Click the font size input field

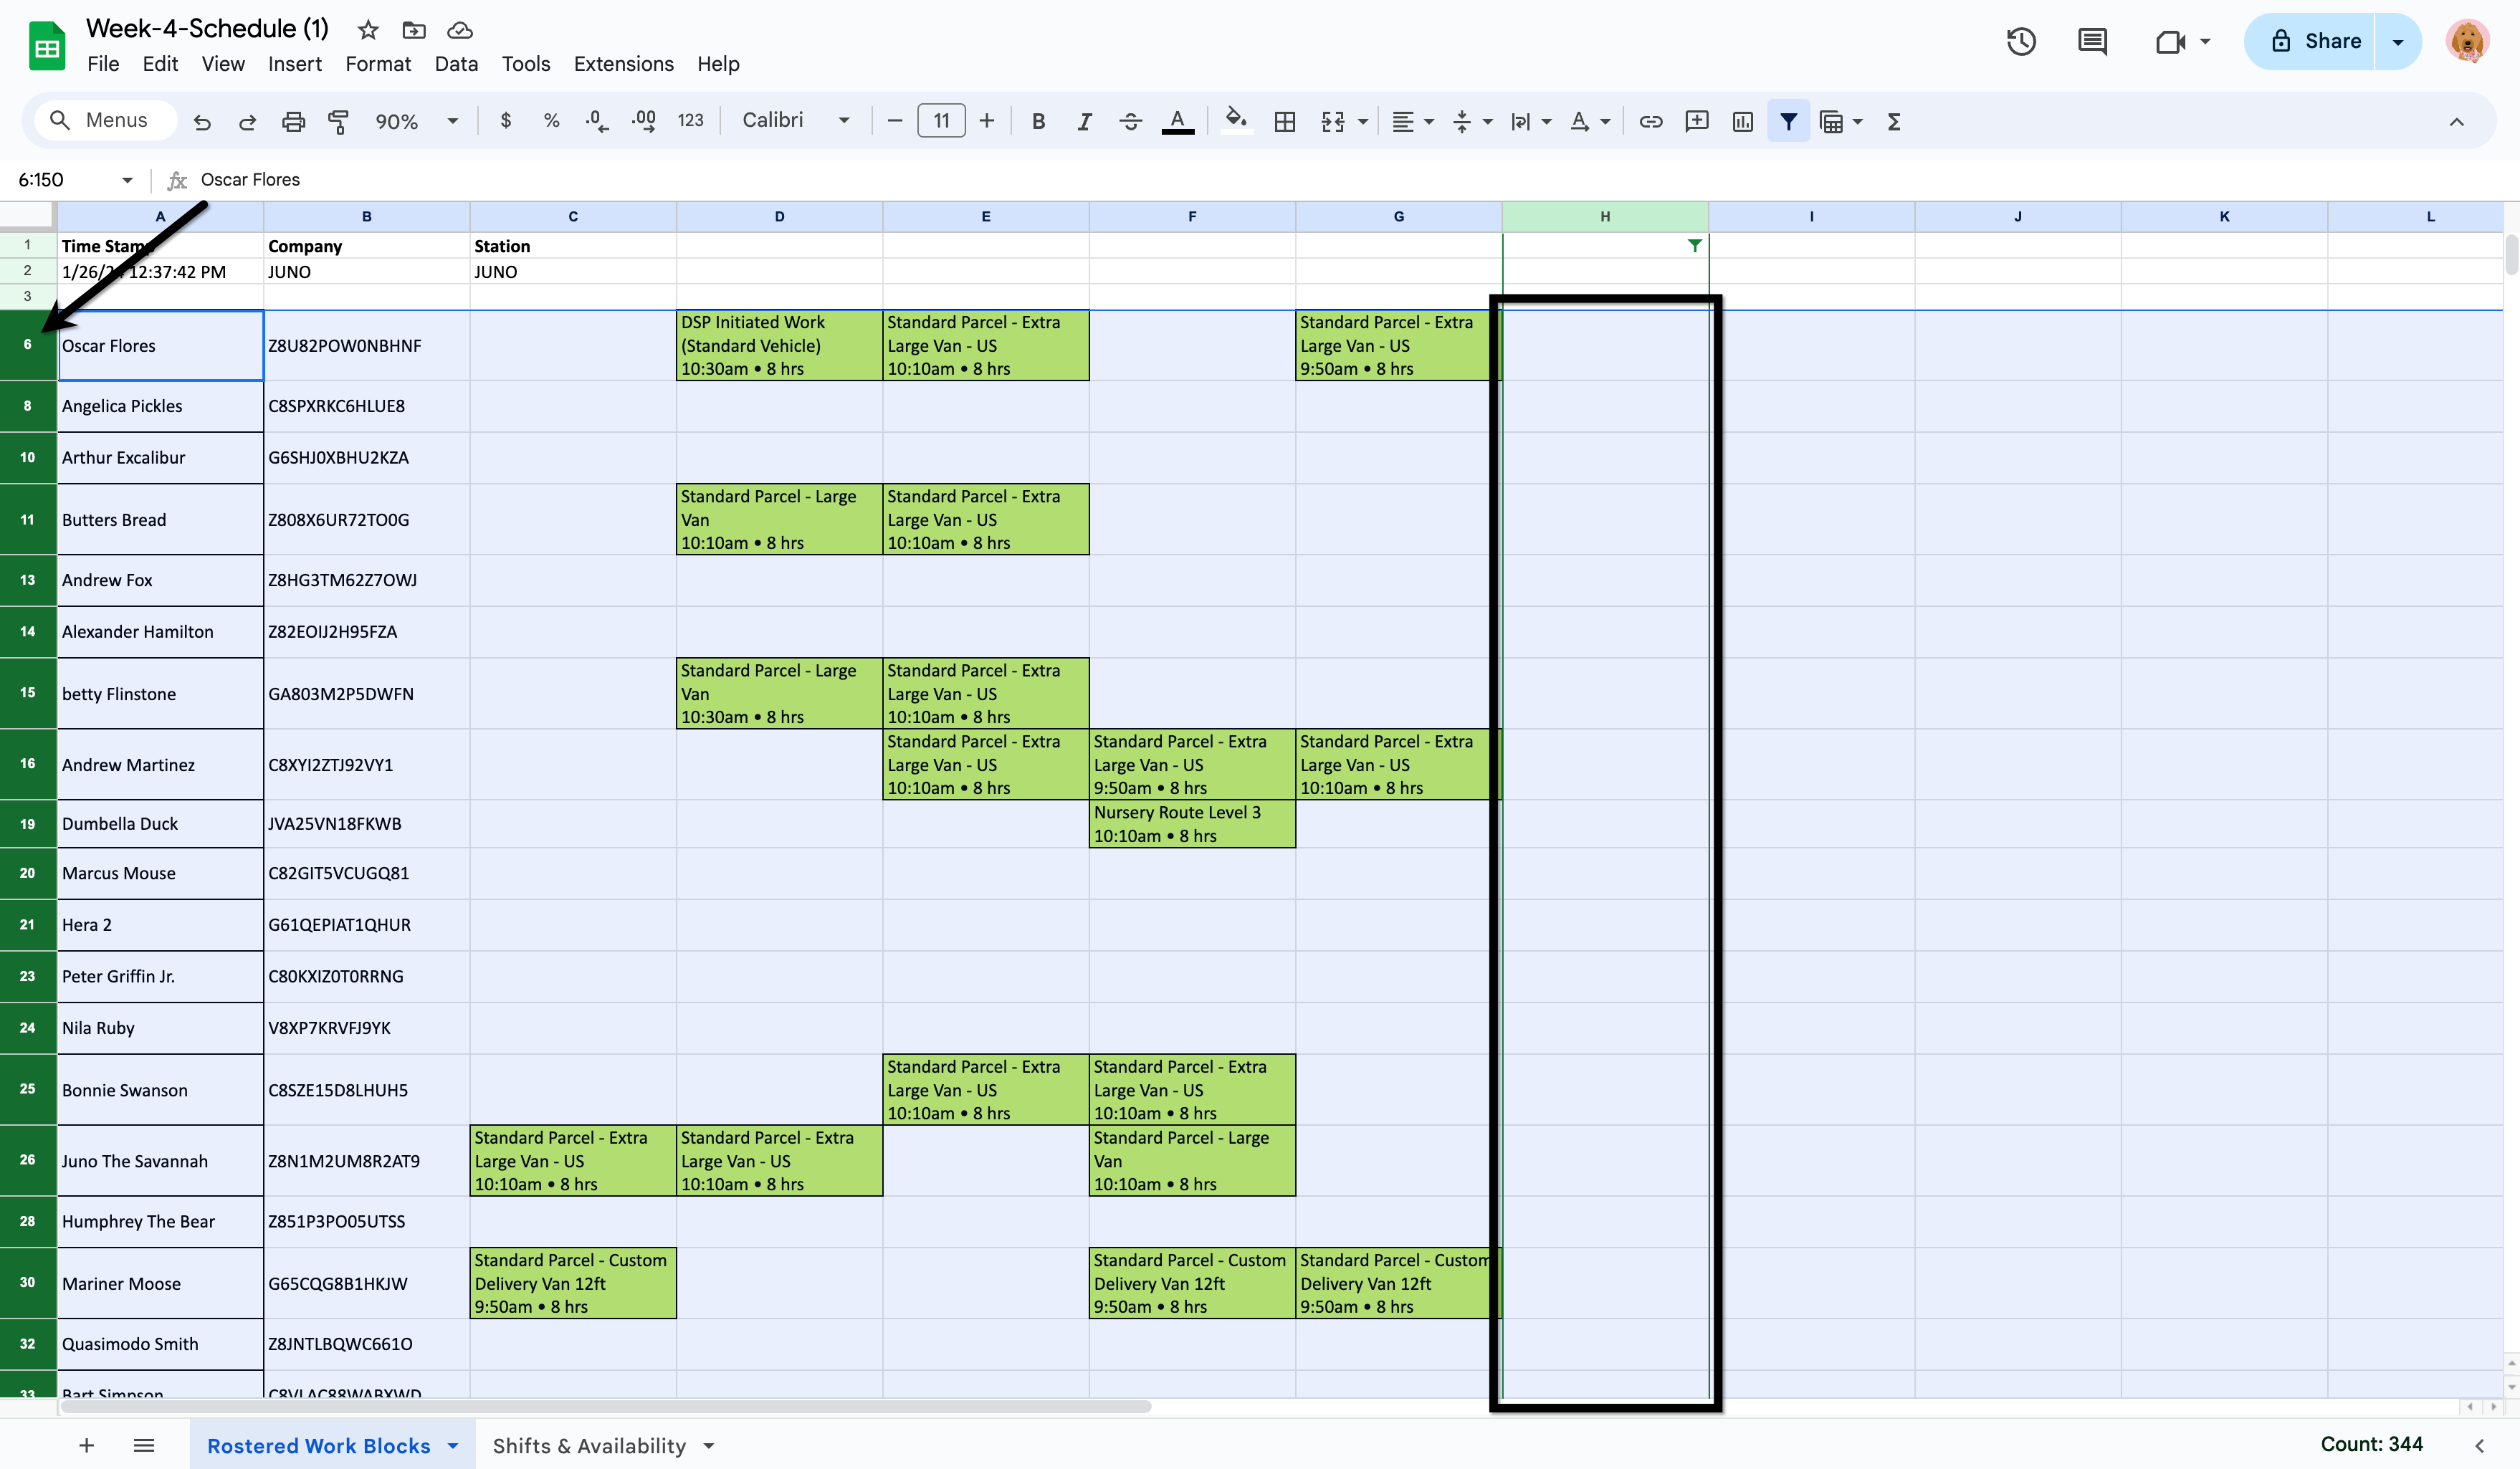[x=941, y=120]
